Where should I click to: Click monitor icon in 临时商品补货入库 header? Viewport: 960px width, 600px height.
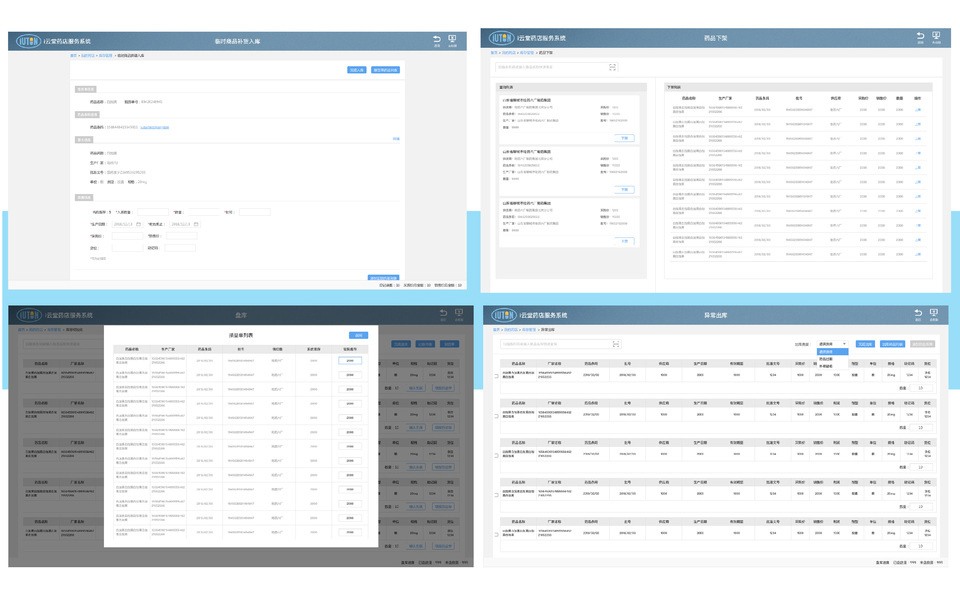(x=452, y=39)
